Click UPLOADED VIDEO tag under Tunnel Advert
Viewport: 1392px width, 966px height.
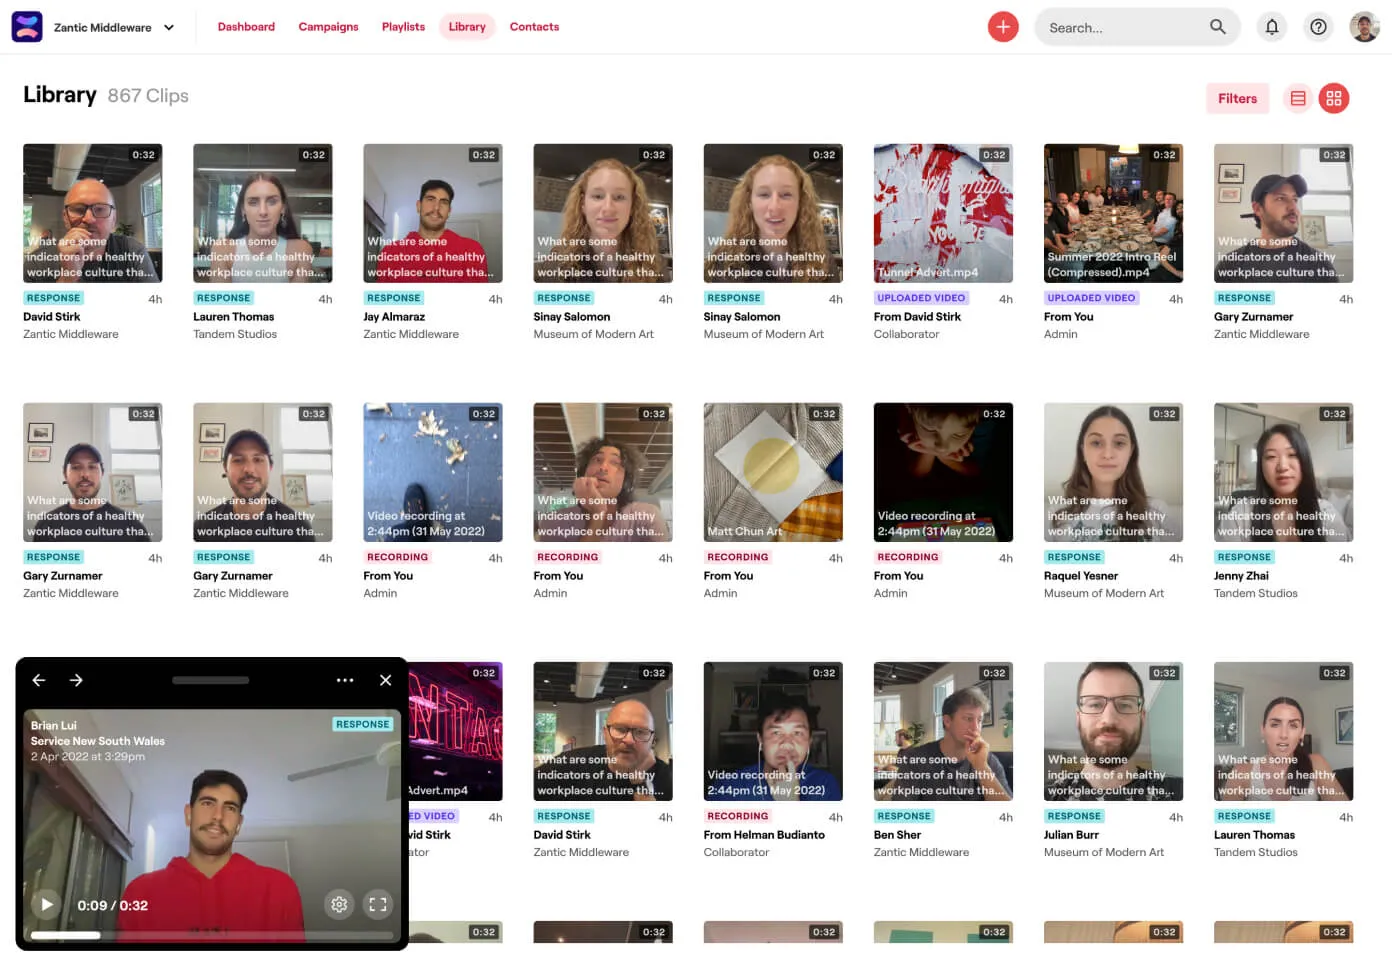point(921,298)
